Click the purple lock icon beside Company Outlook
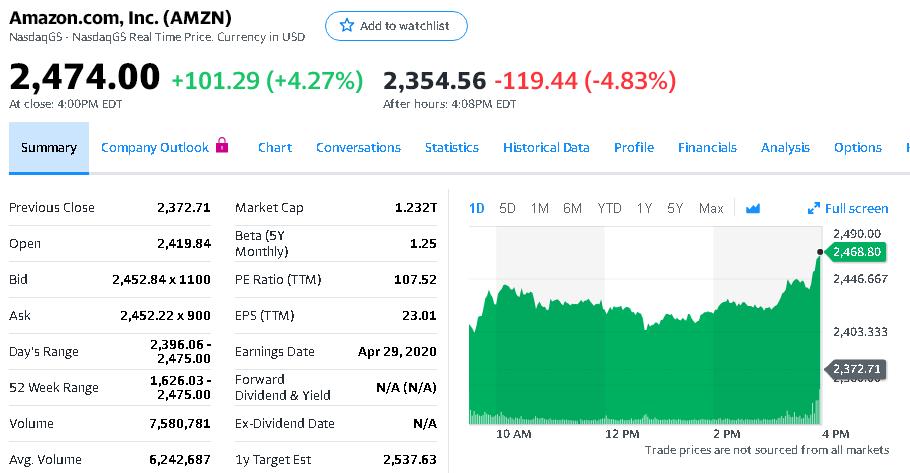The height and width of the screenshot is (473, 910). (222, 146)
